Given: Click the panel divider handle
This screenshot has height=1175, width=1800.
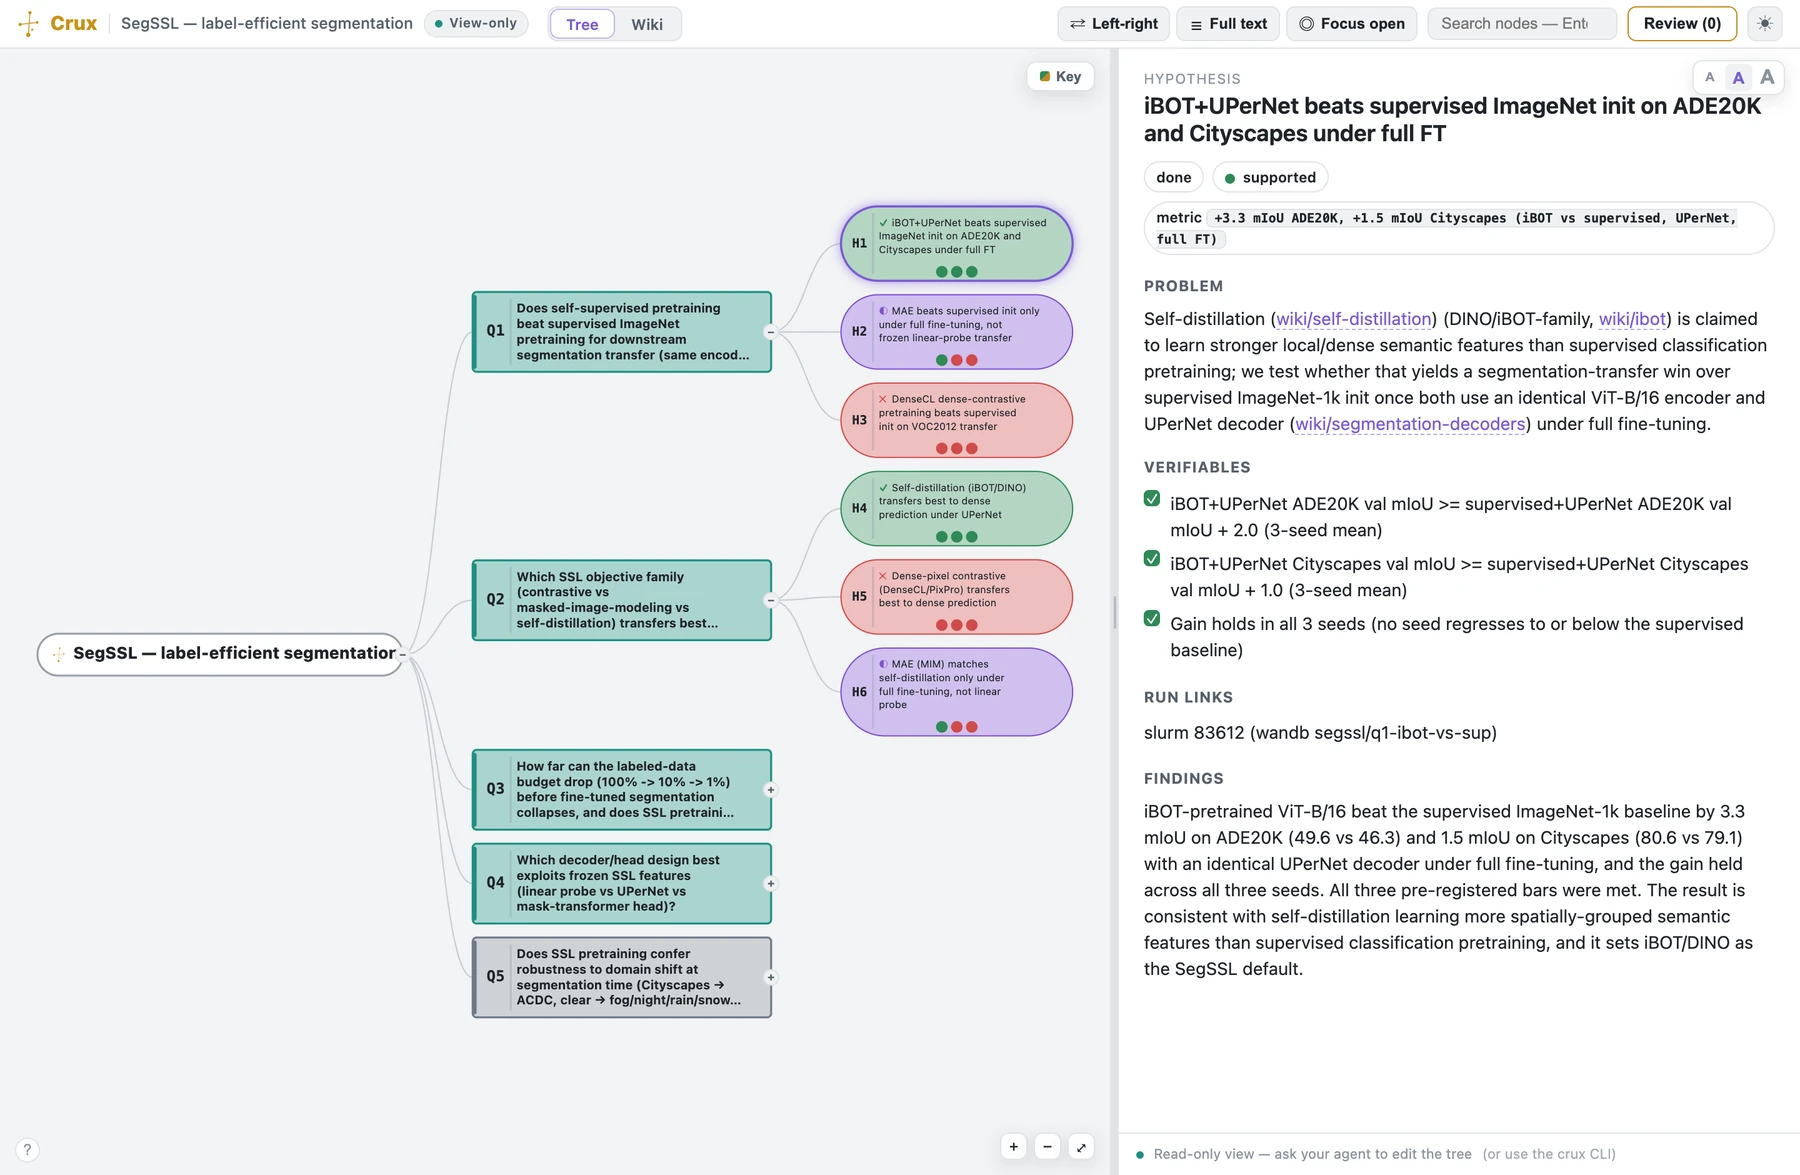Looking at the screenshot, I should point(1115,612).
